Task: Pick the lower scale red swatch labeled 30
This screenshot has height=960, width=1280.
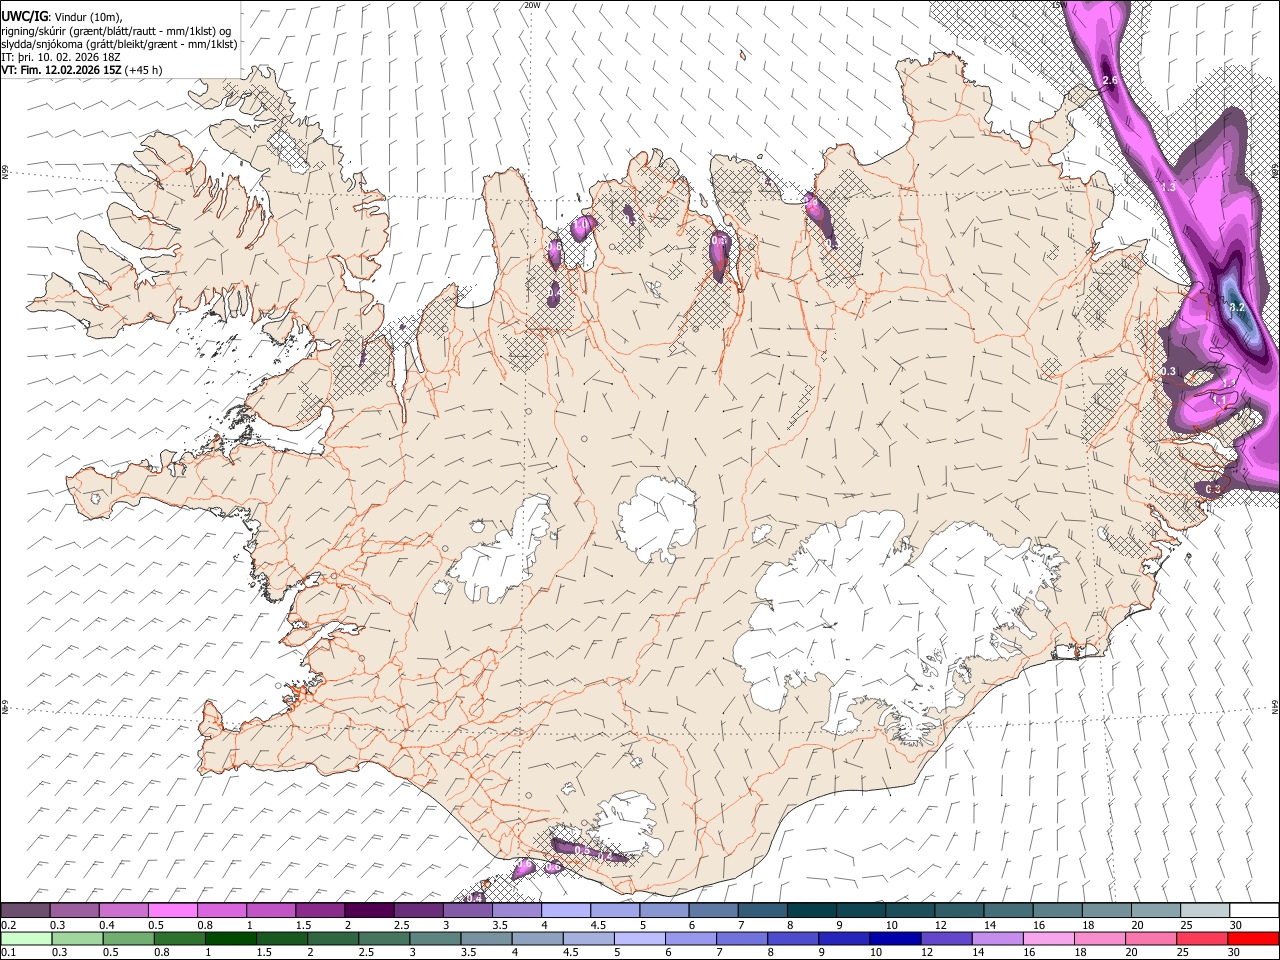Action: pyautogui.click(x=1253, y=938)
